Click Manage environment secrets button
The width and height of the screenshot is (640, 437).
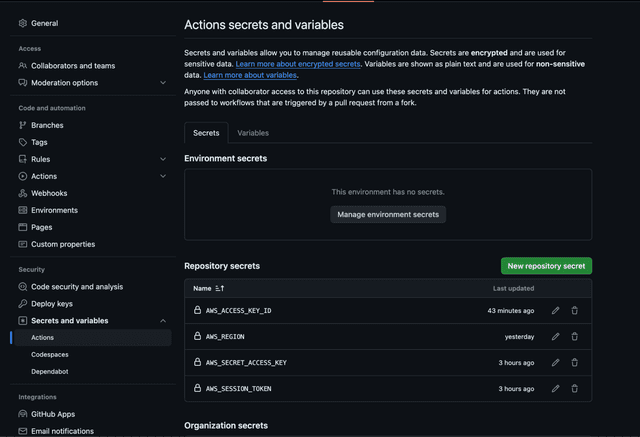click(x=388, y=214)
